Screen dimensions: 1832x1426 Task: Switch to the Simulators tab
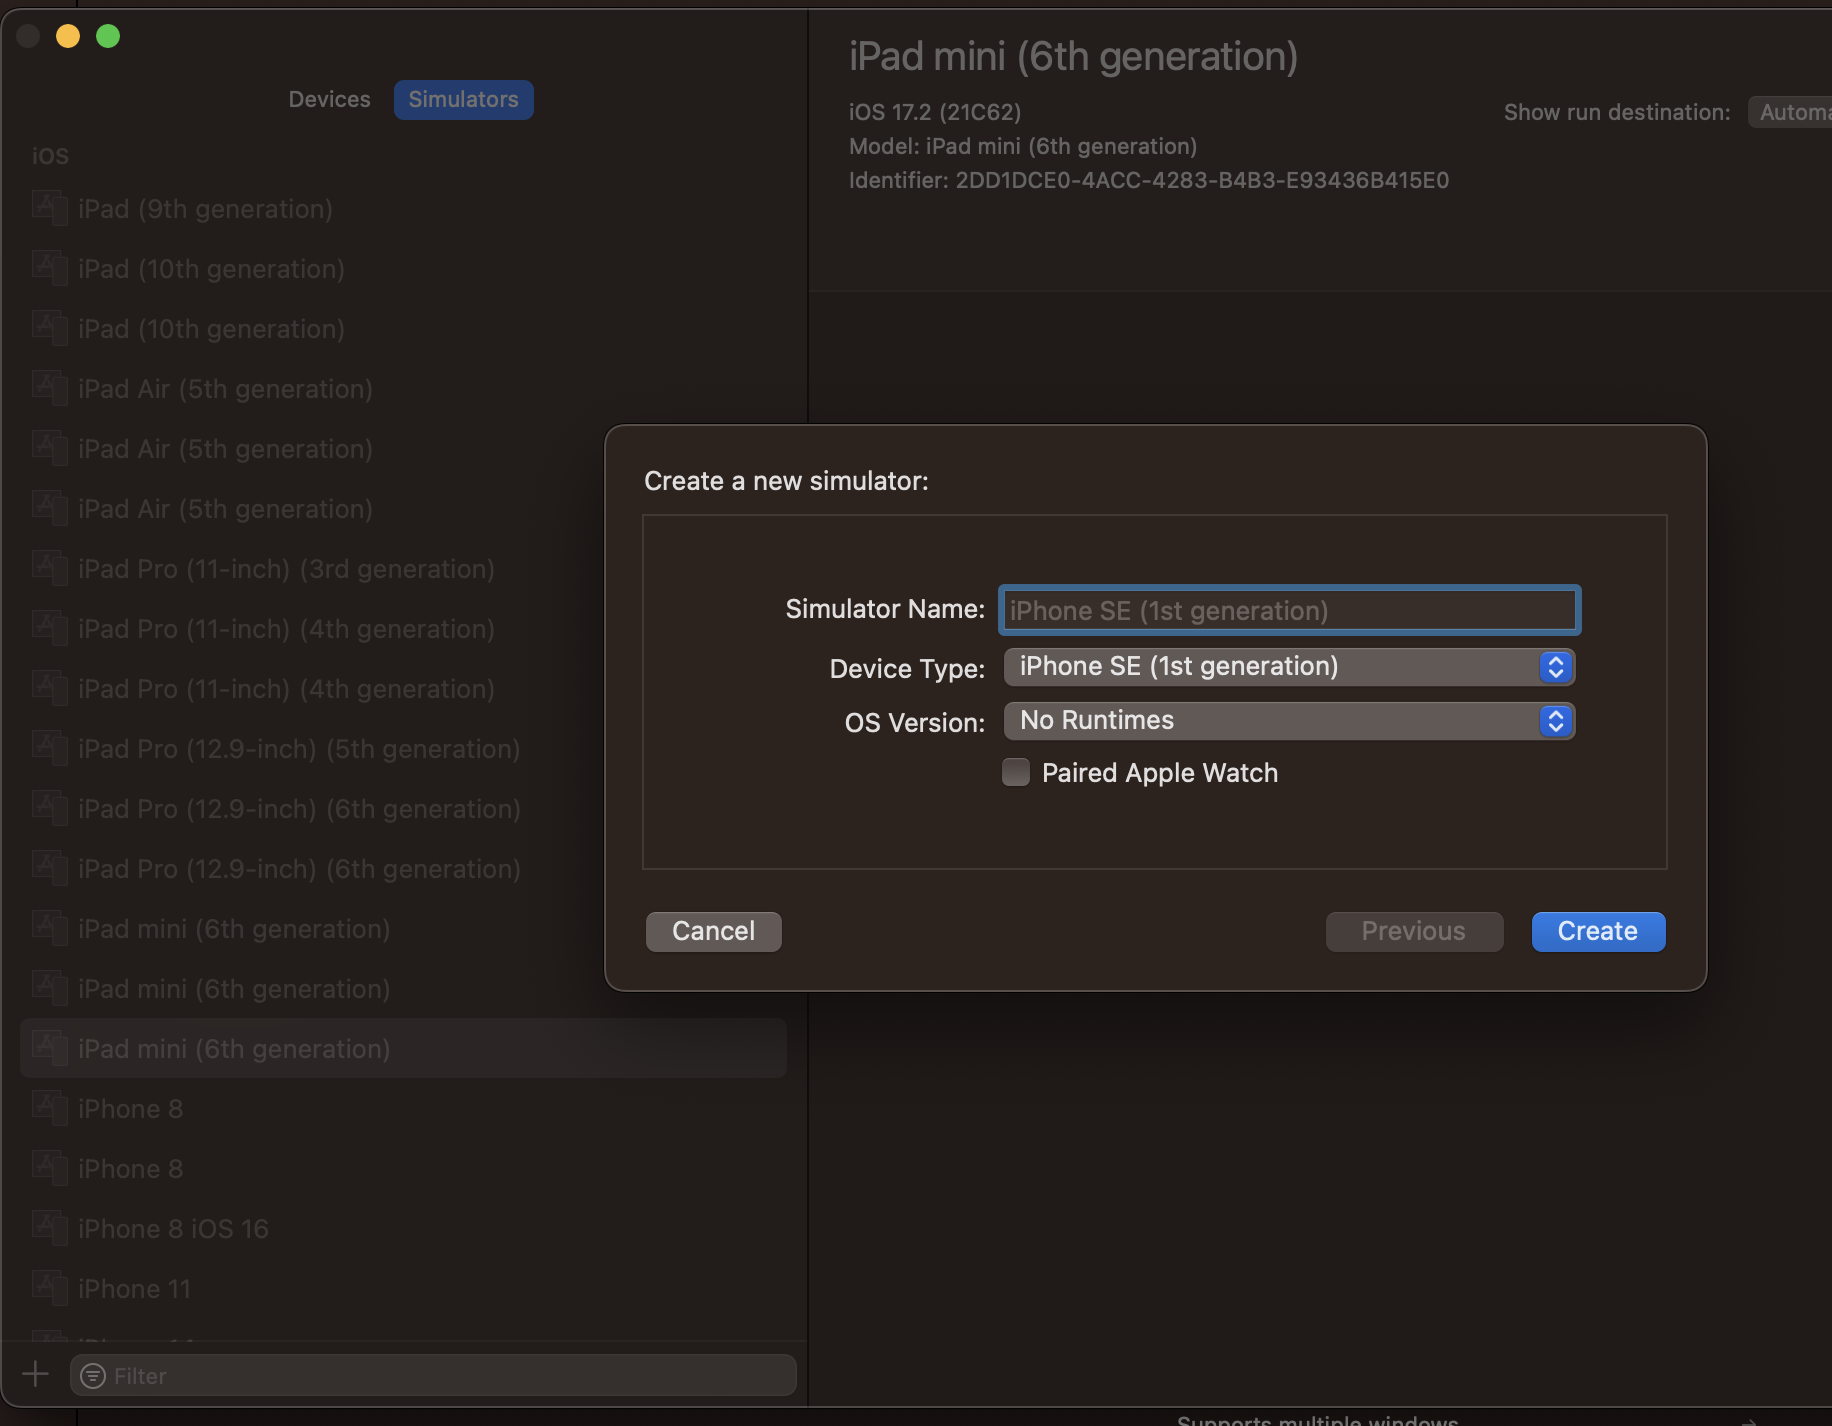tap(463, 99)
